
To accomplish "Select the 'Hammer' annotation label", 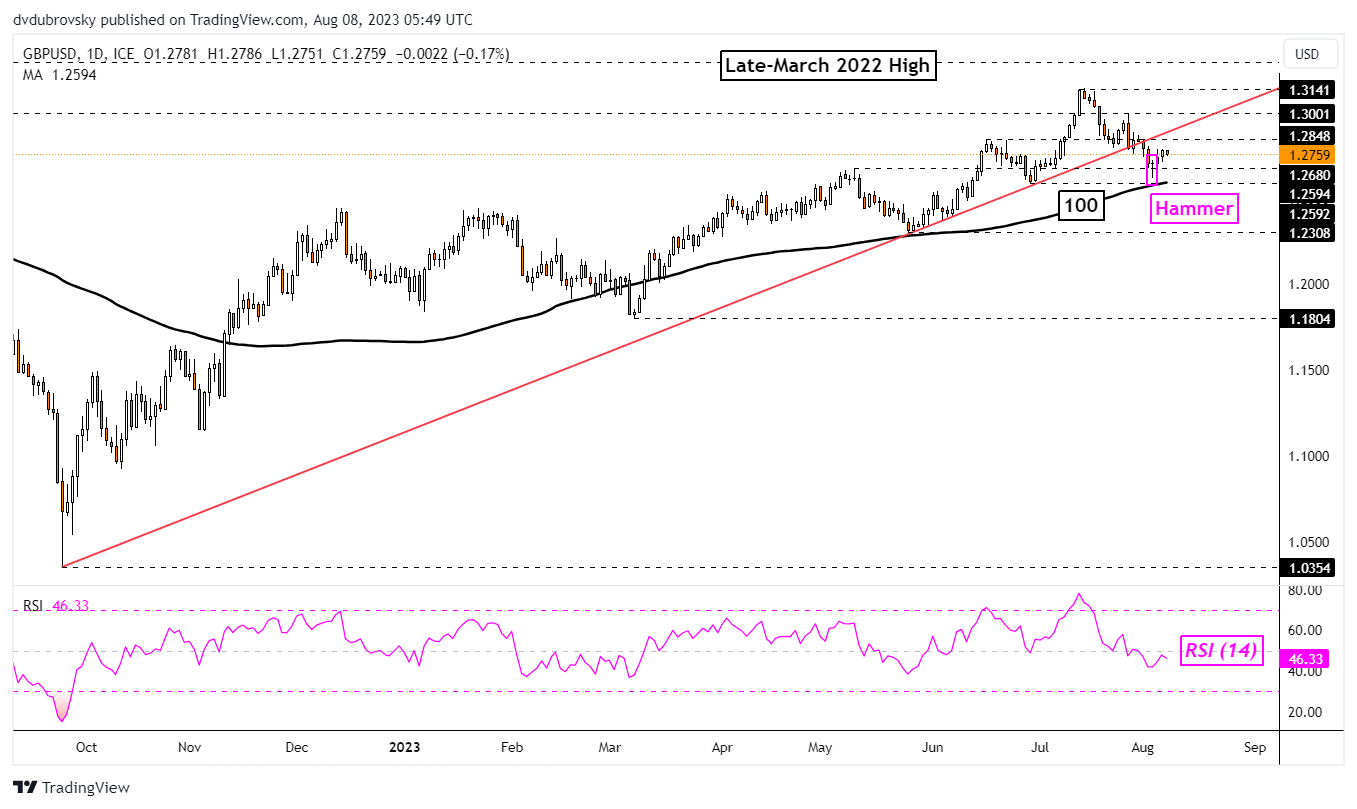I will tap(1195, 208).
